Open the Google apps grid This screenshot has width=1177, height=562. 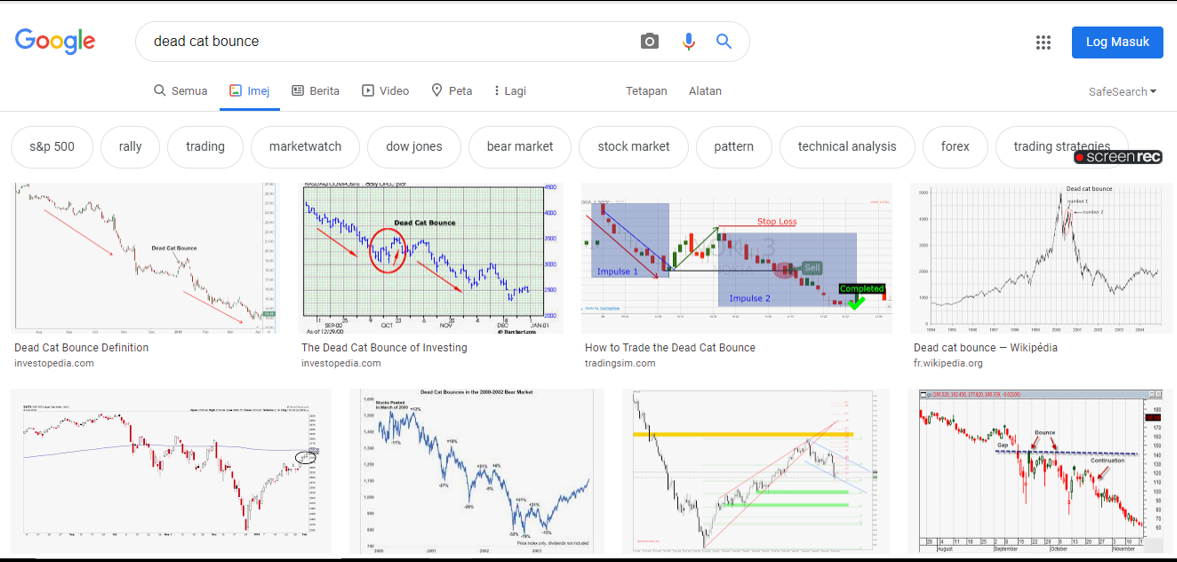tap(1043, 42)
